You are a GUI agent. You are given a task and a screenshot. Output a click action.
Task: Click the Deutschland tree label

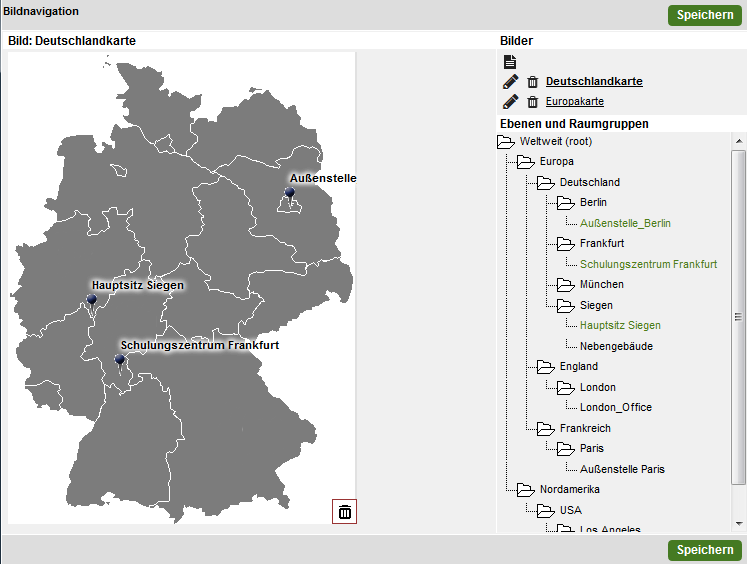pyautogui.click(x=590, y=182)
